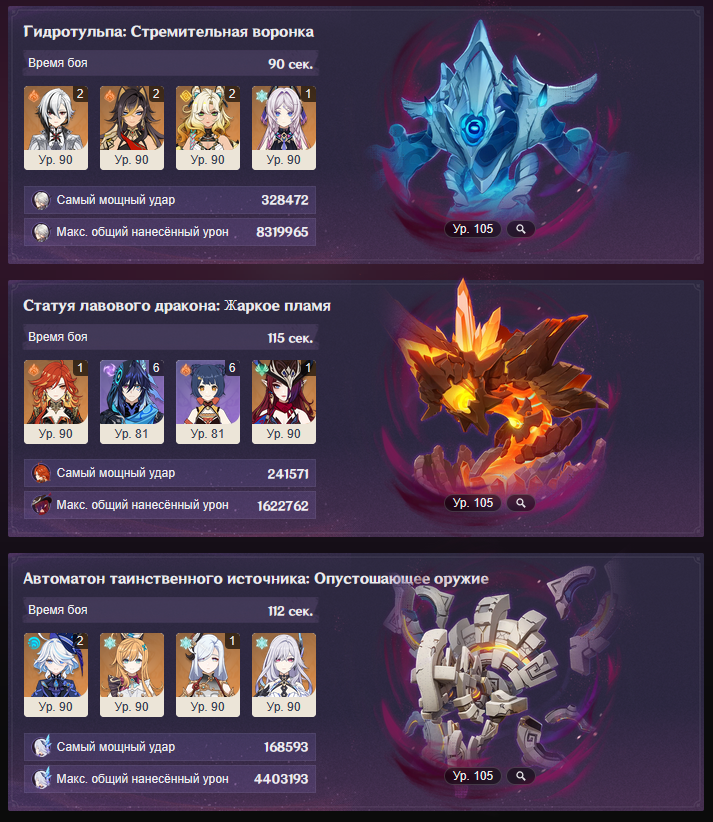Select the lilac-haired Cryo character in the first team

284,128
